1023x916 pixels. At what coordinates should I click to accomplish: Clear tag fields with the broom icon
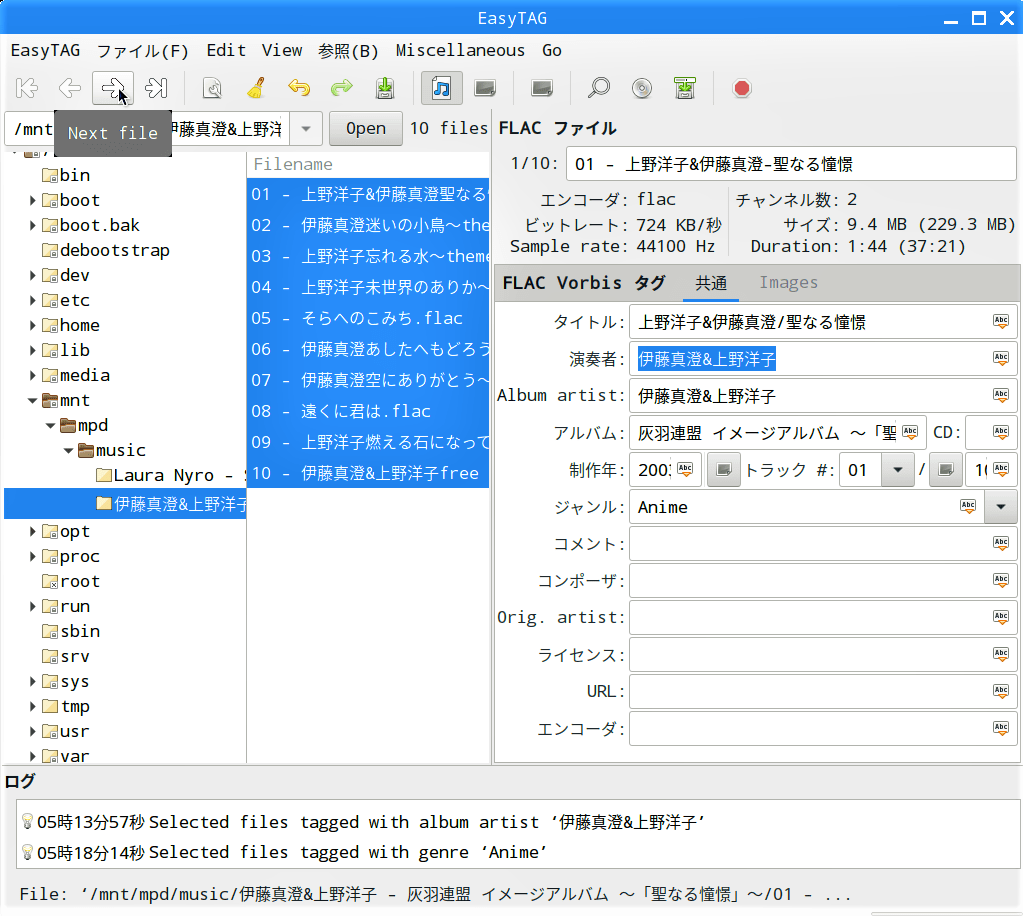click(256, 88)
